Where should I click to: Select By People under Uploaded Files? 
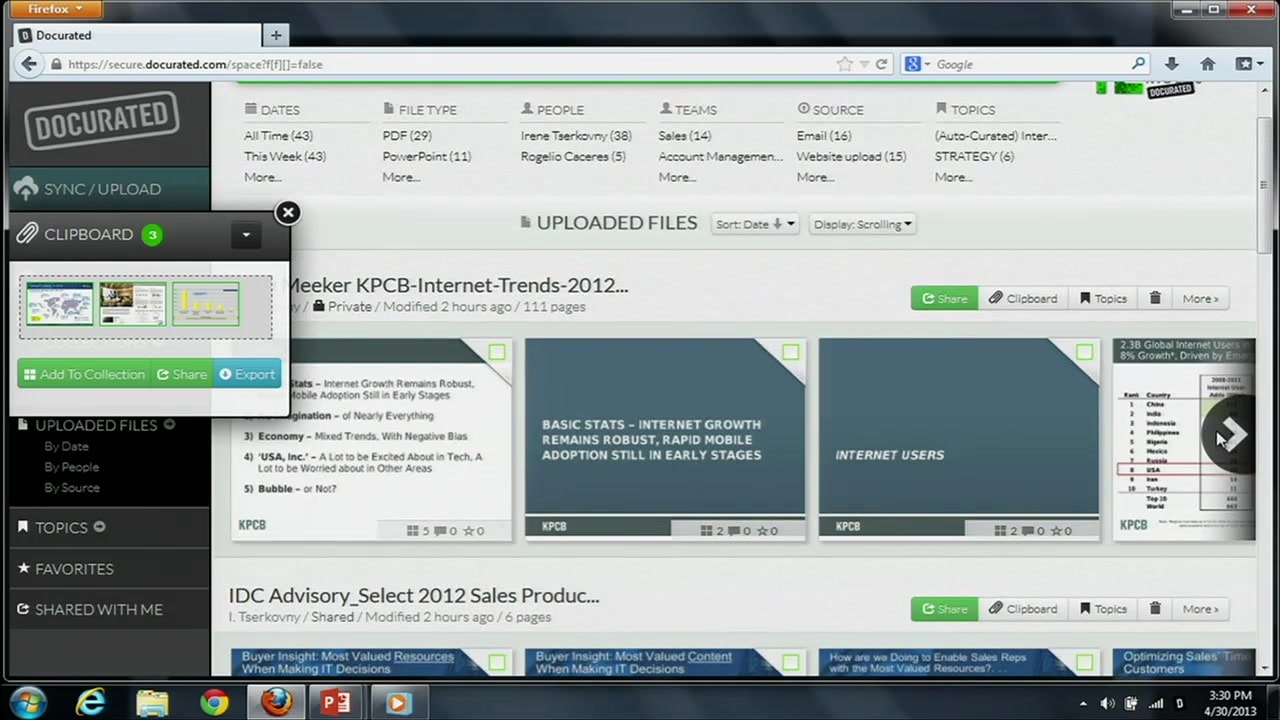point(71,467)
